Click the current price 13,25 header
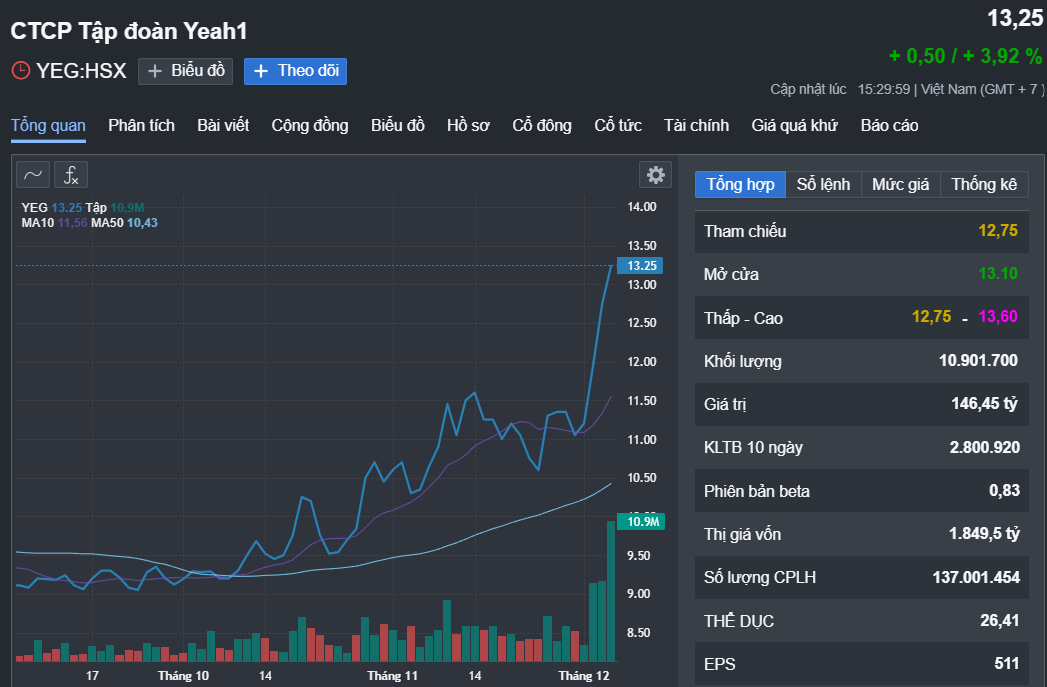This screenshot has height=687, width=1047. (x=1015, y=18)
